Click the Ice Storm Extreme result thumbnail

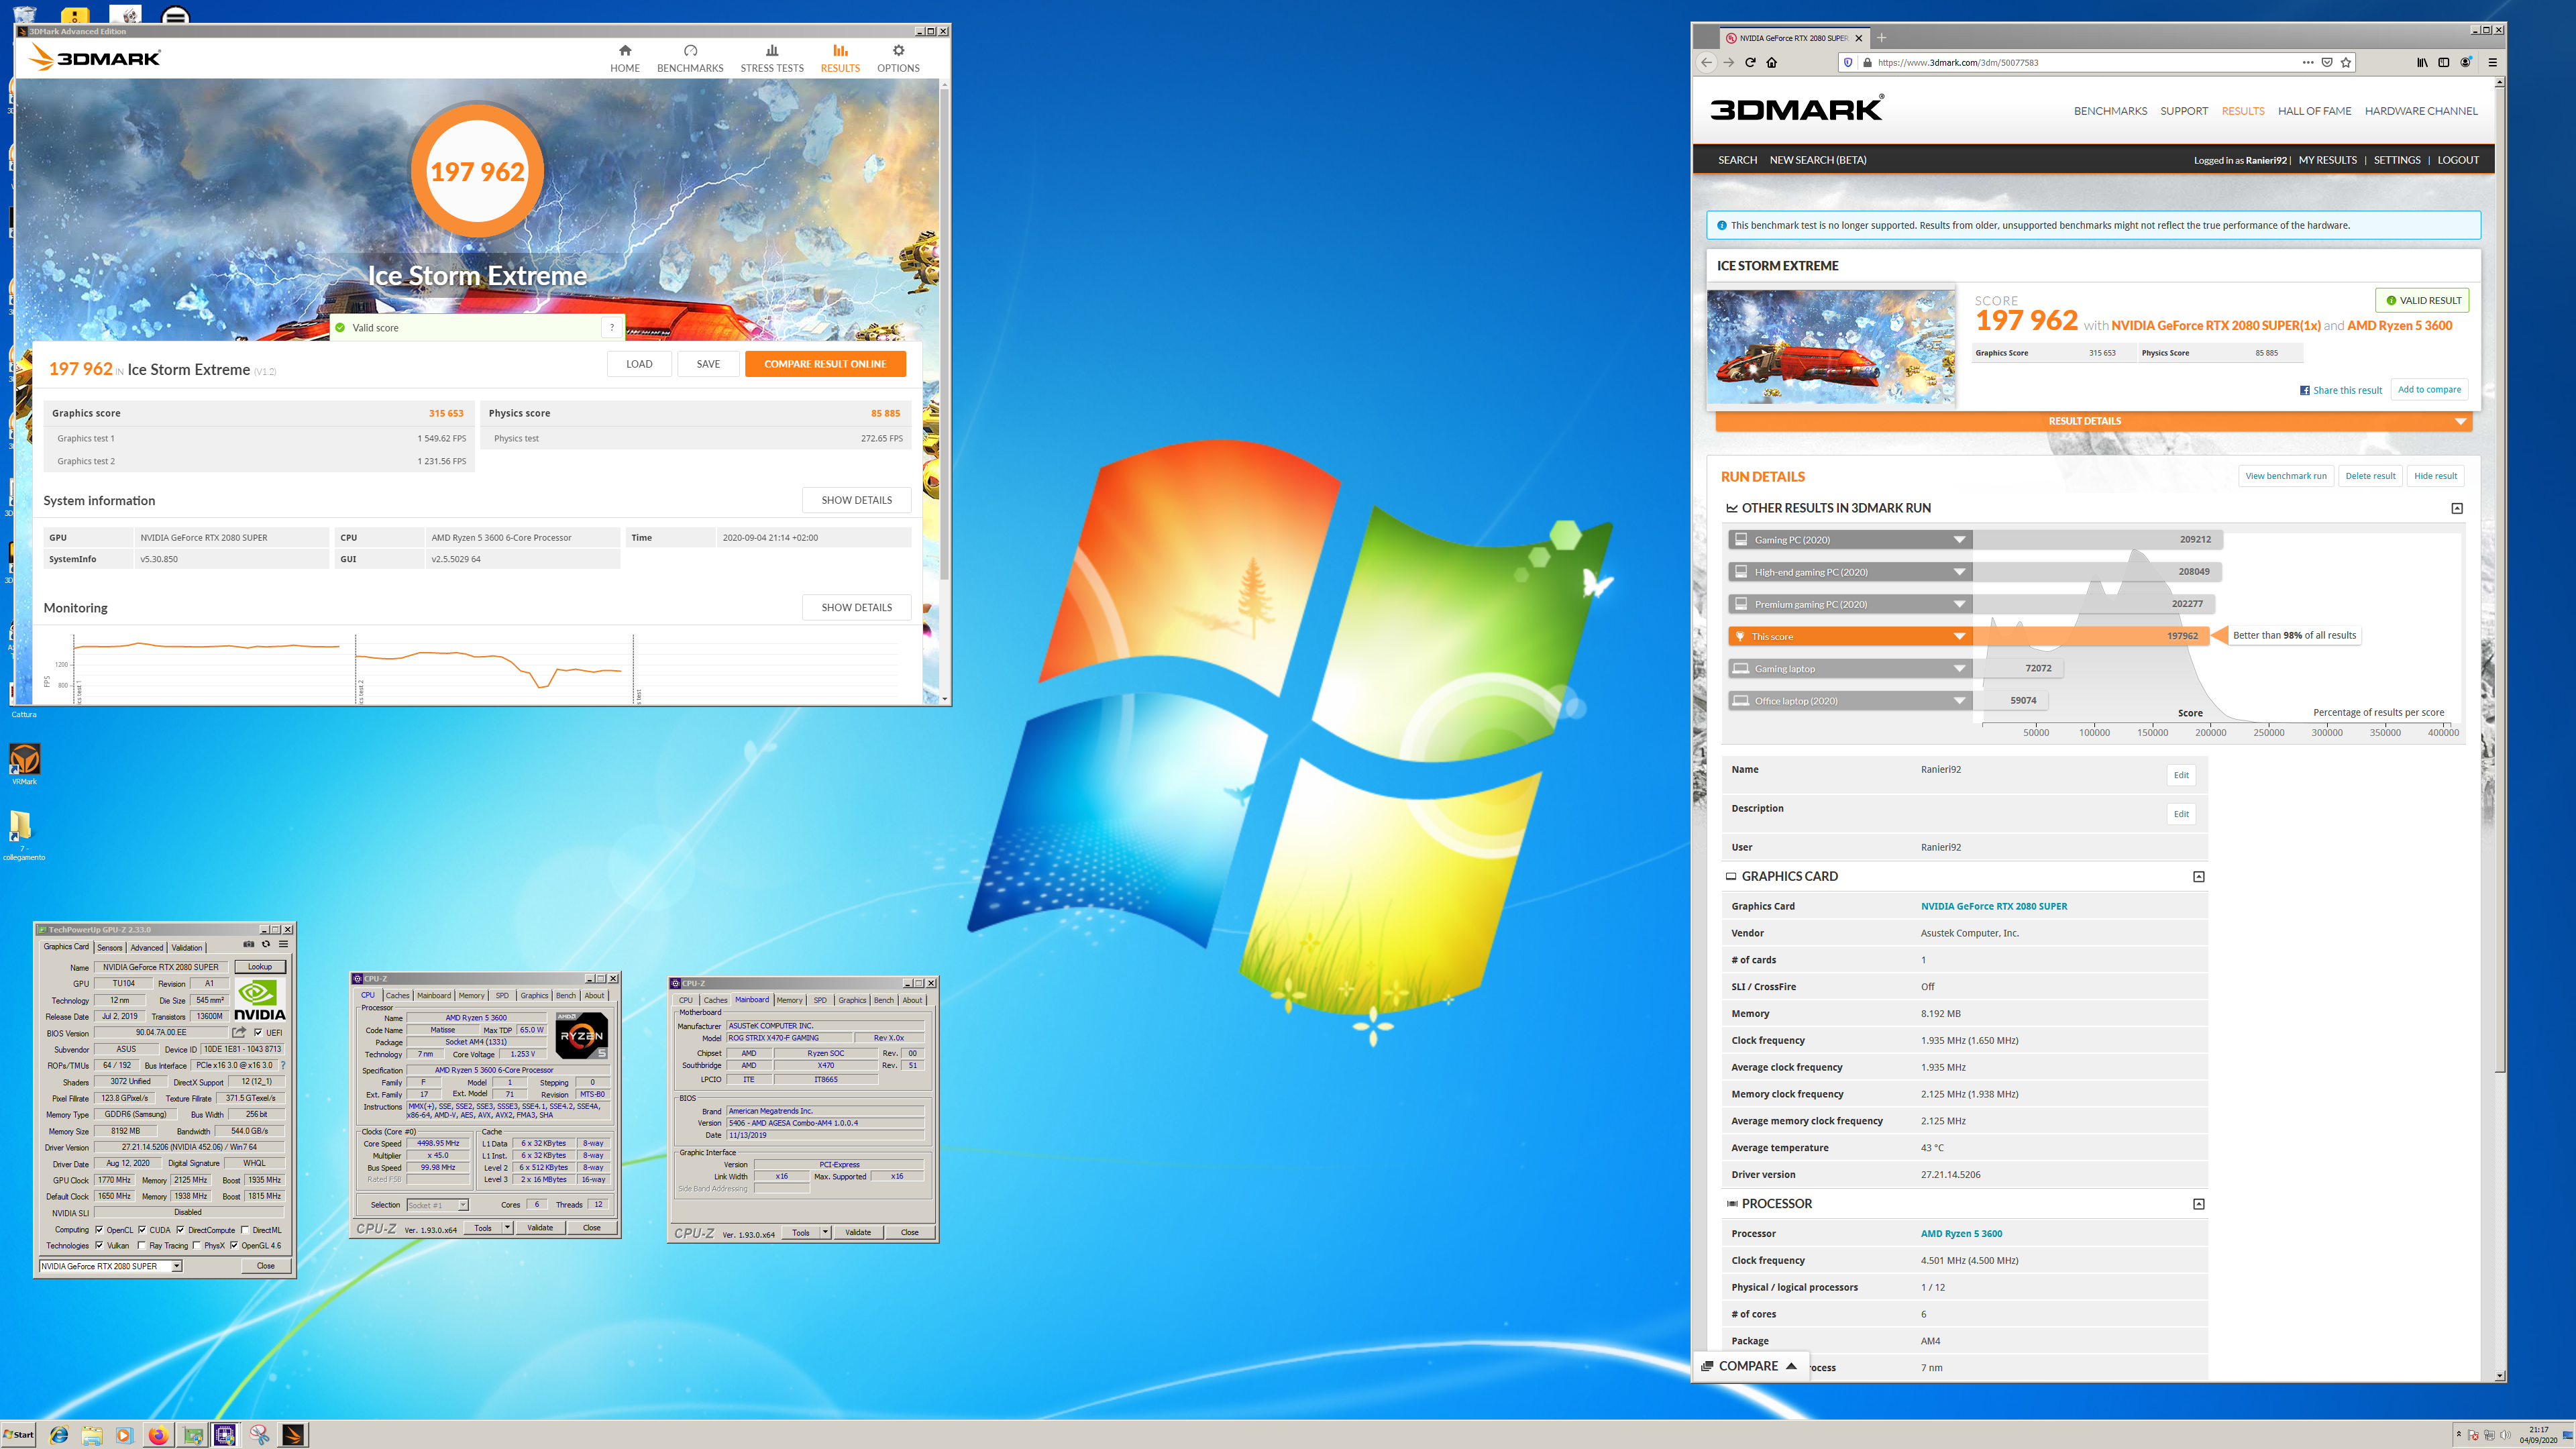(1830, 347)
